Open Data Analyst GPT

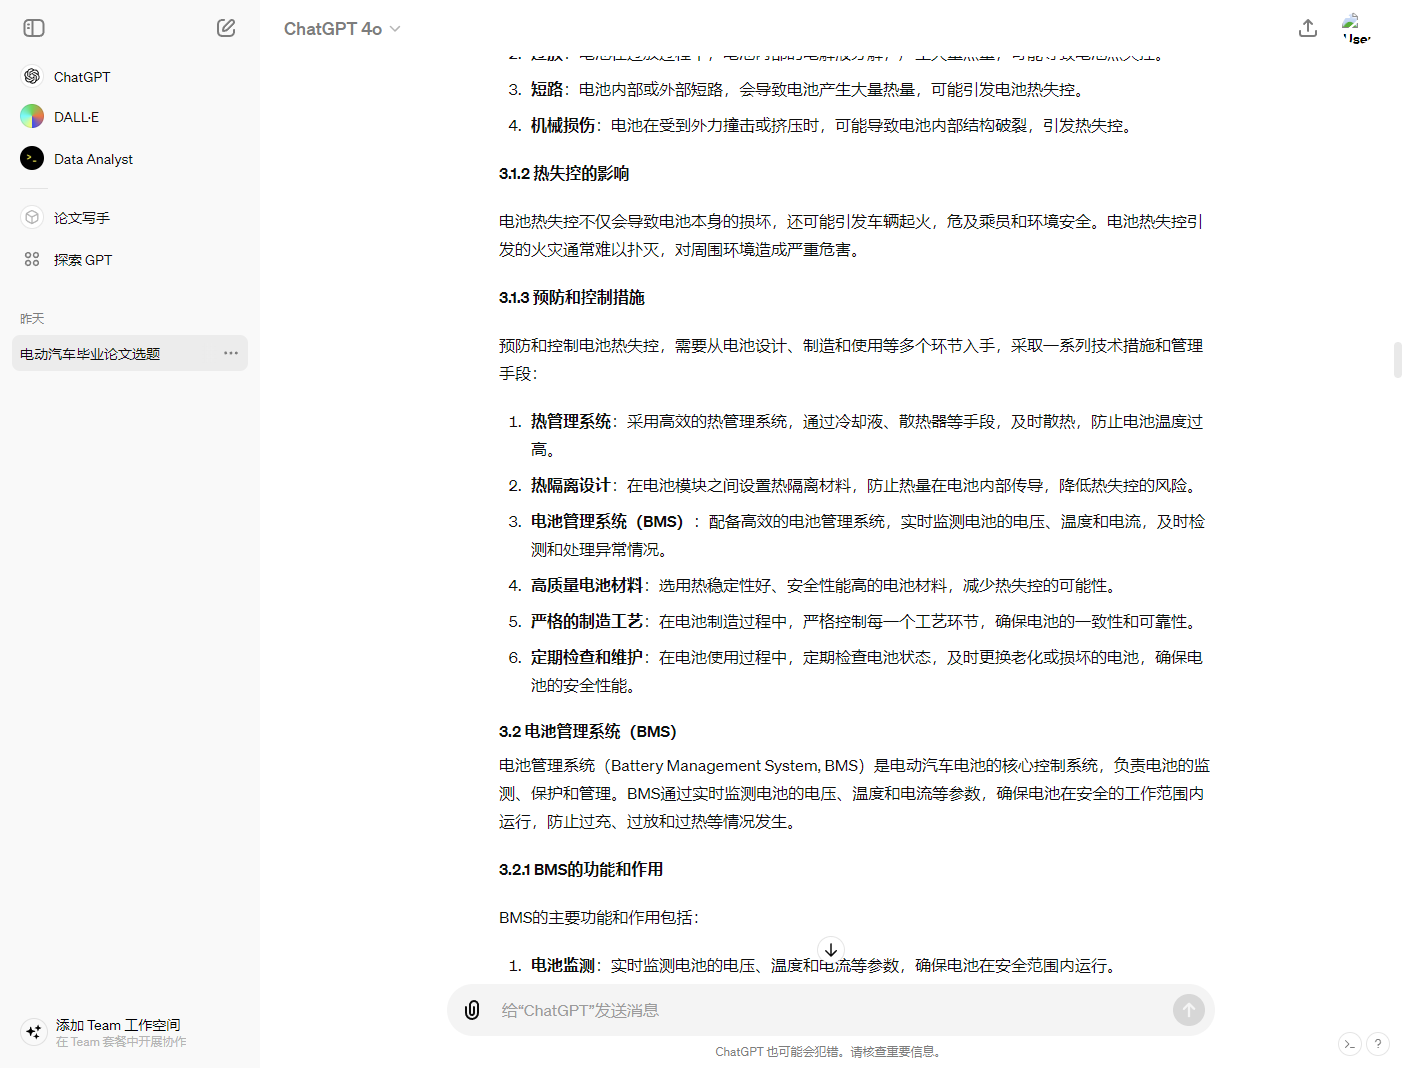coord(93,159)
